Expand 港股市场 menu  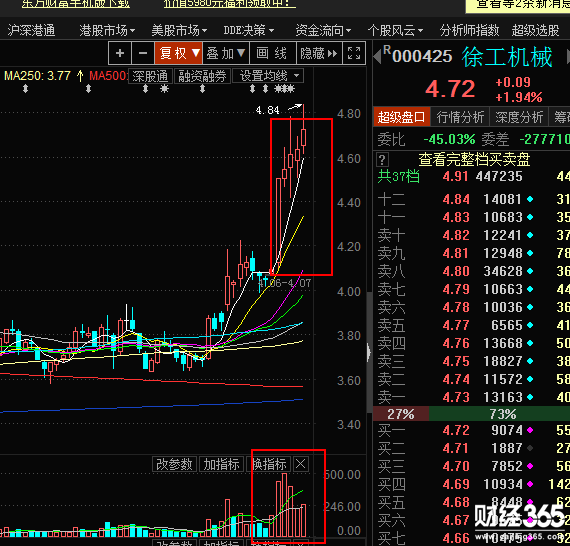[107, 30]
